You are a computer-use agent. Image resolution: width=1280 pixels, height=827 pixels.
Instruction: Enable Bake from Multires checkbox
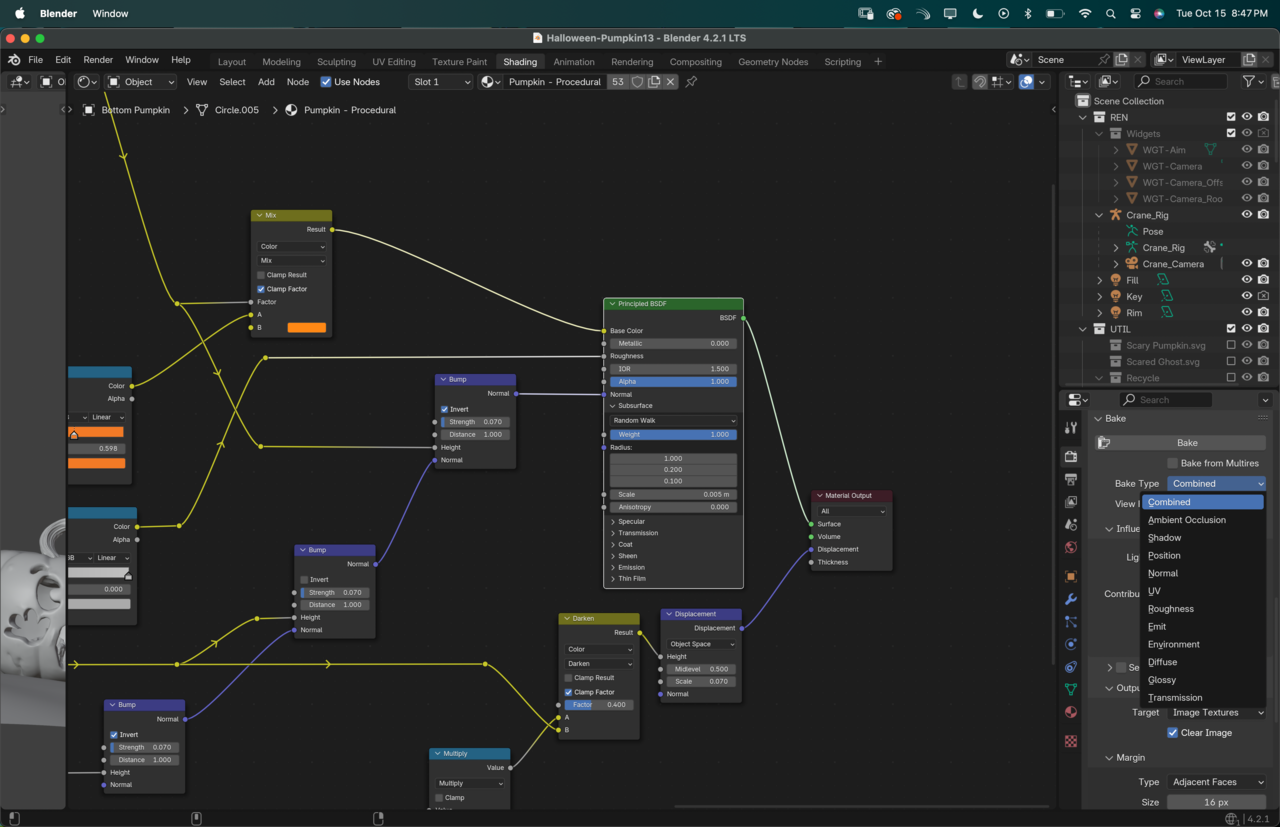tap(1173, 463)
